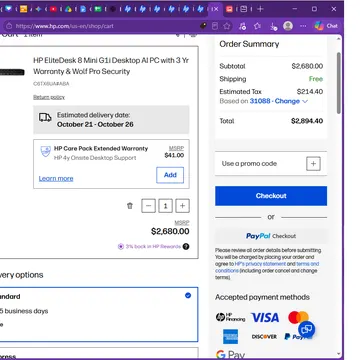Open the reader view icon in address bar
The width and height of the screenshot is (360, 360).
point(215,26)
